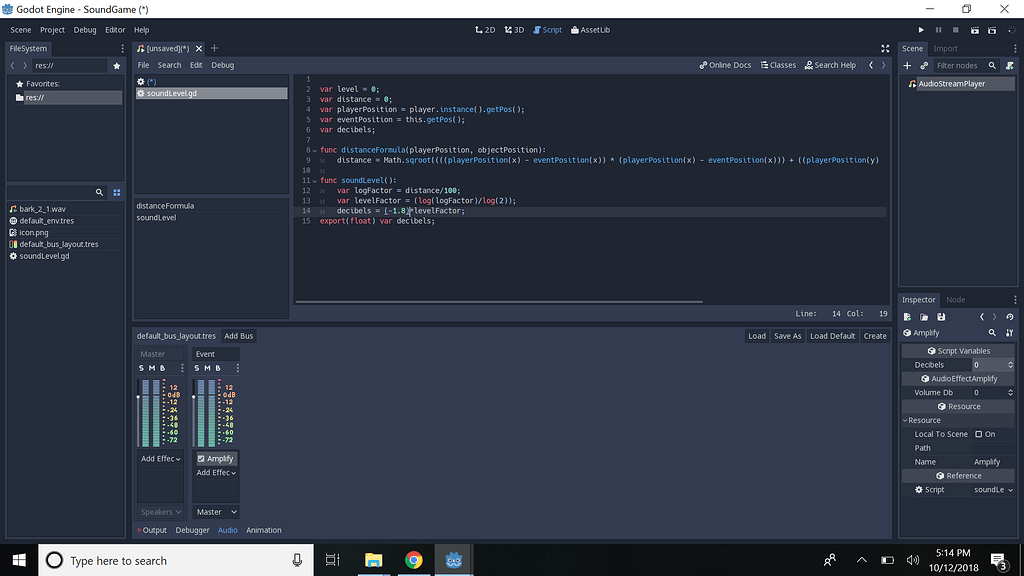Open Windows Start menu
This screenshot has width=1024, height=576.
19,560
